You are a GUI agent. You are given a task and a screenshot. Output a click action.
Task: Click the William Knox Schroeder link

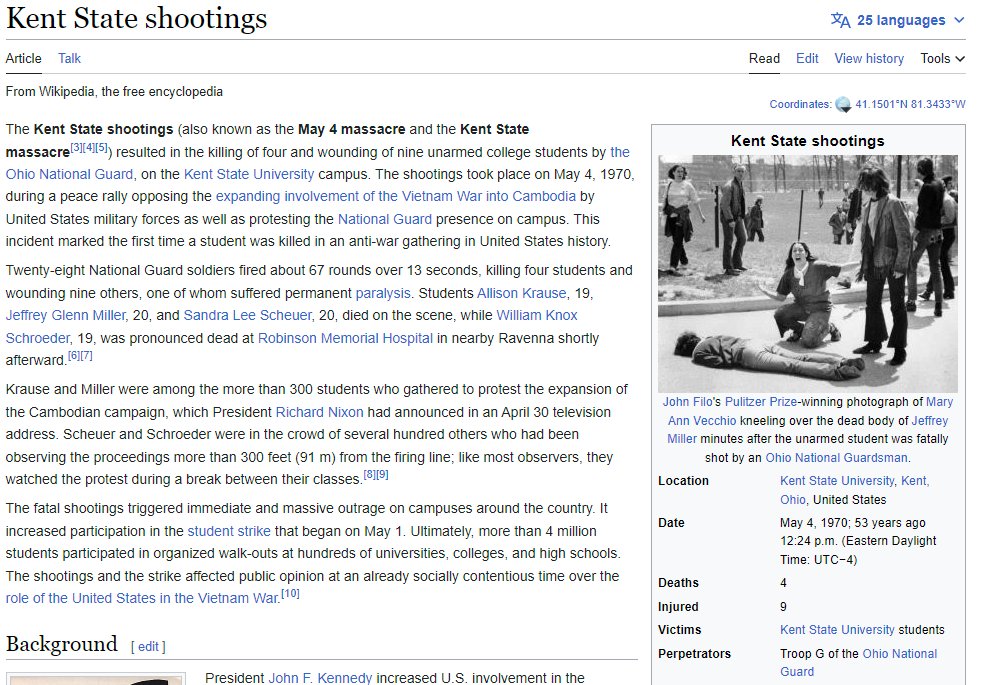click(537, 315)
